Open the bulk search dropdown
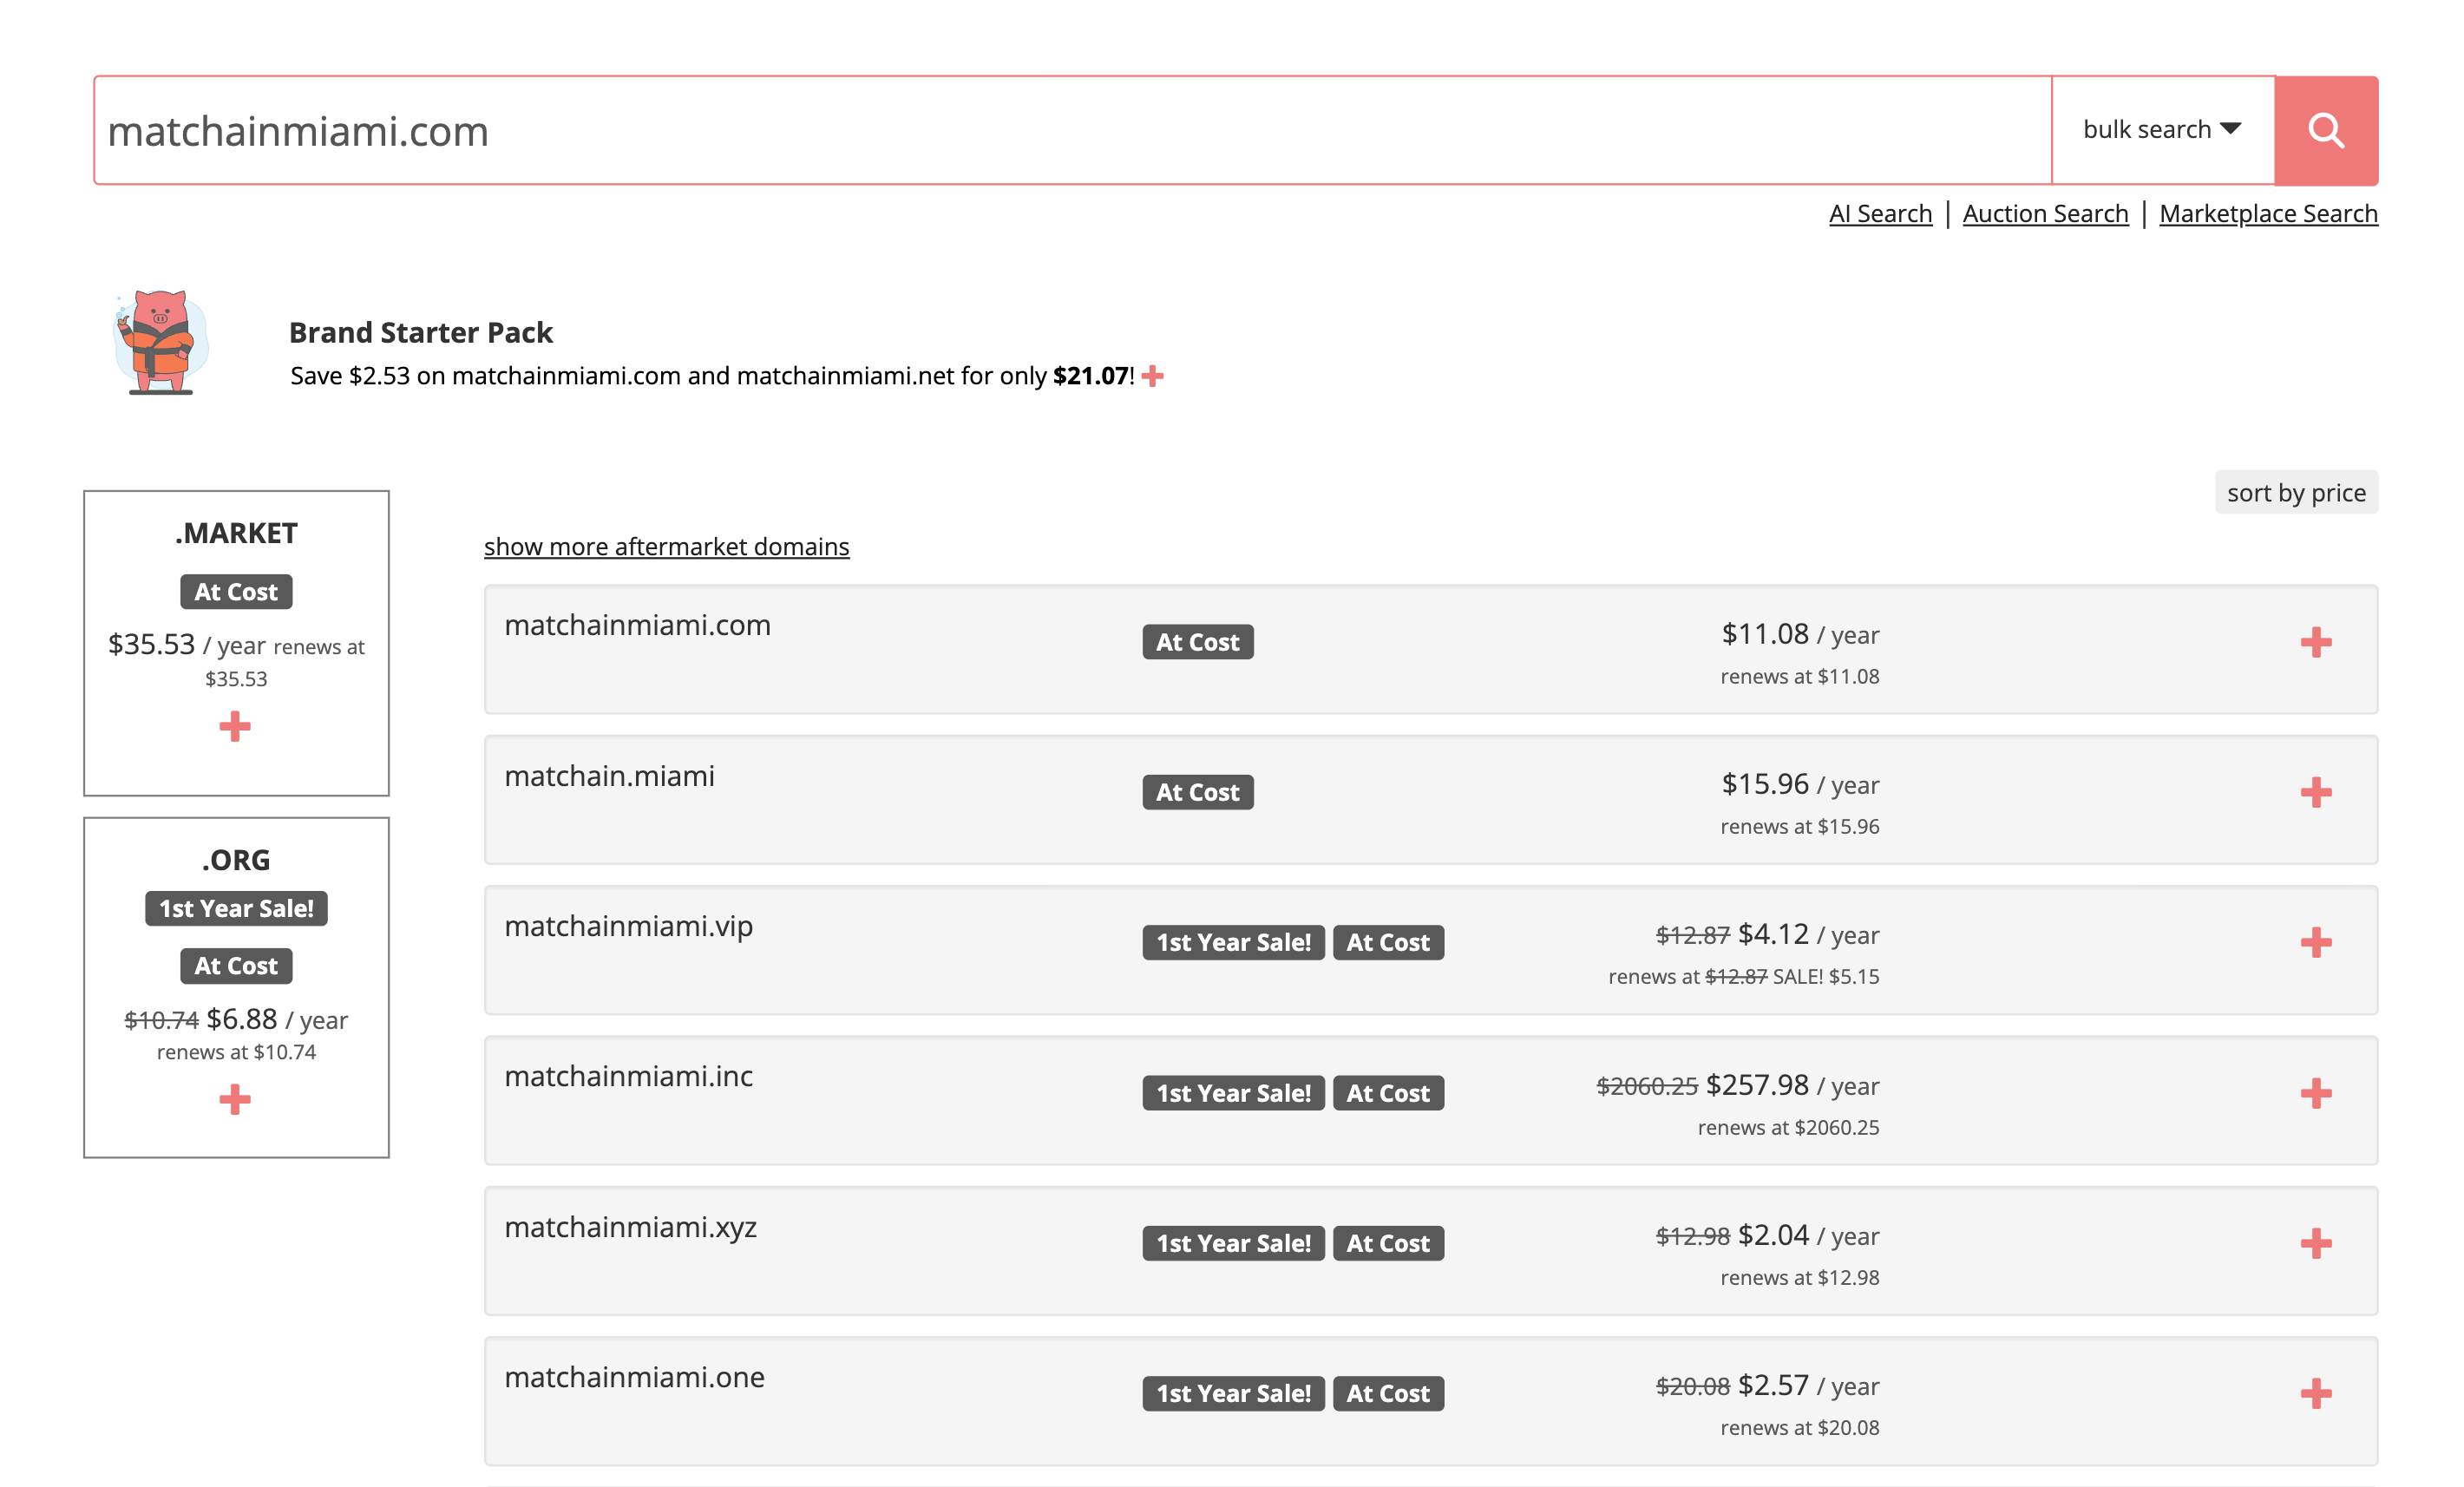The height and width of the screenshot is (1487, 2464). pyautogui.click(x=2162, y=129)
